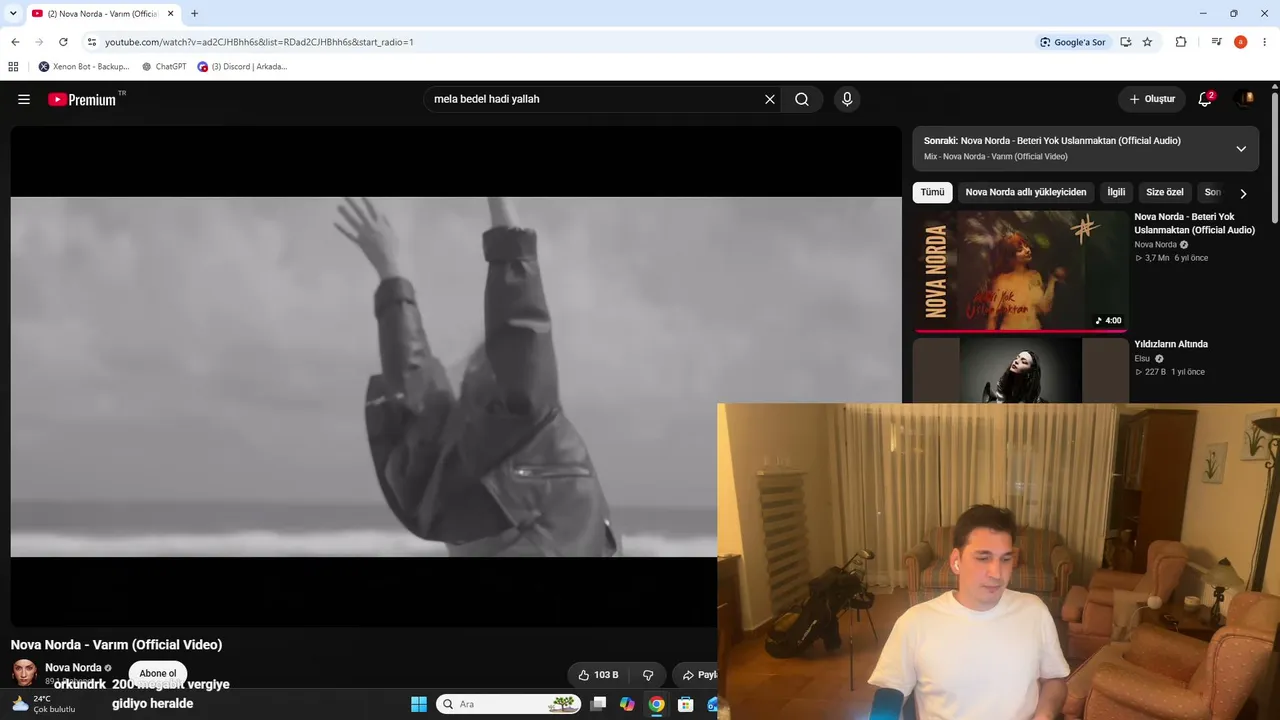
Task: Open Nova Norda - Beteri Yok Uslanmaktan title
Action: point(1194,223)
